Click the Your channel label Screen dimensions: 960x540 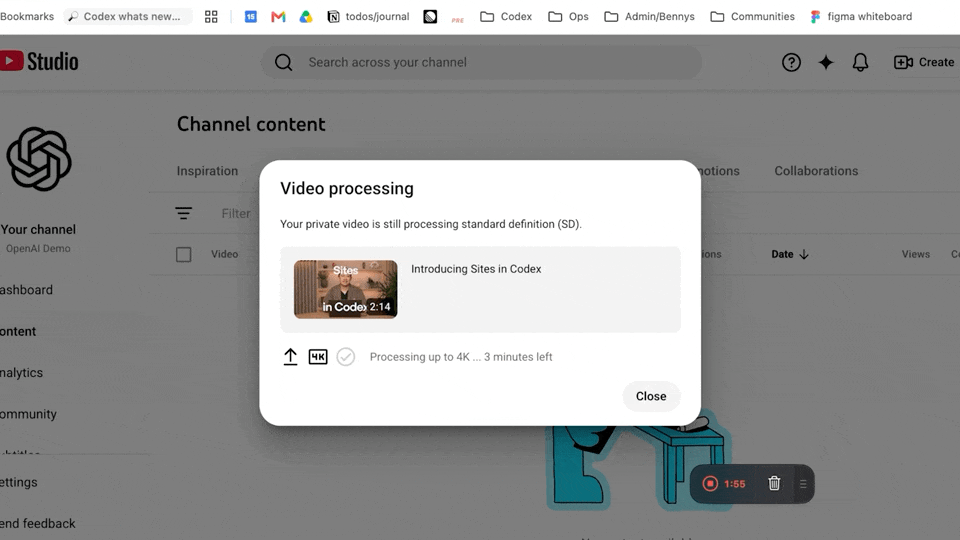click(x=38, y=230)
